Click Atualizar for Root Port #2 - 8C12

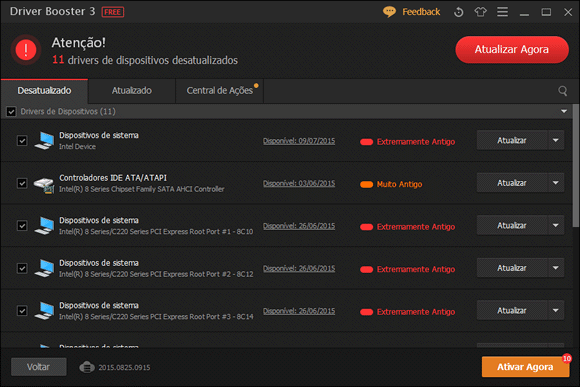coord(512,268)
